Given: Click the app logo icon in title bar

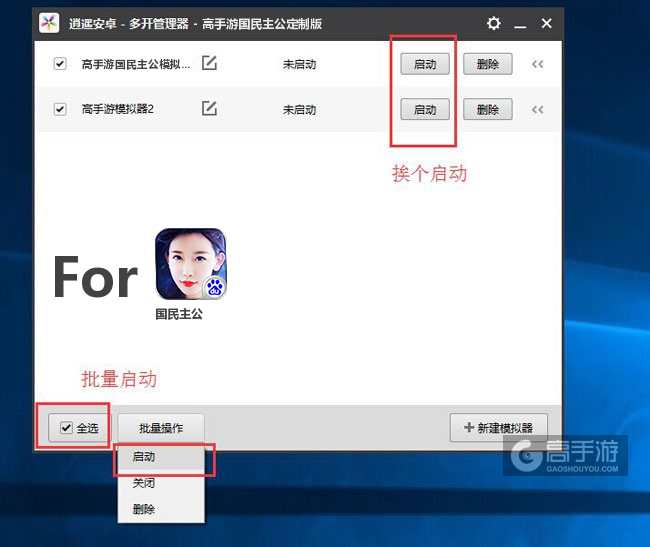Looking at the screenshot, I should [49, 23].
